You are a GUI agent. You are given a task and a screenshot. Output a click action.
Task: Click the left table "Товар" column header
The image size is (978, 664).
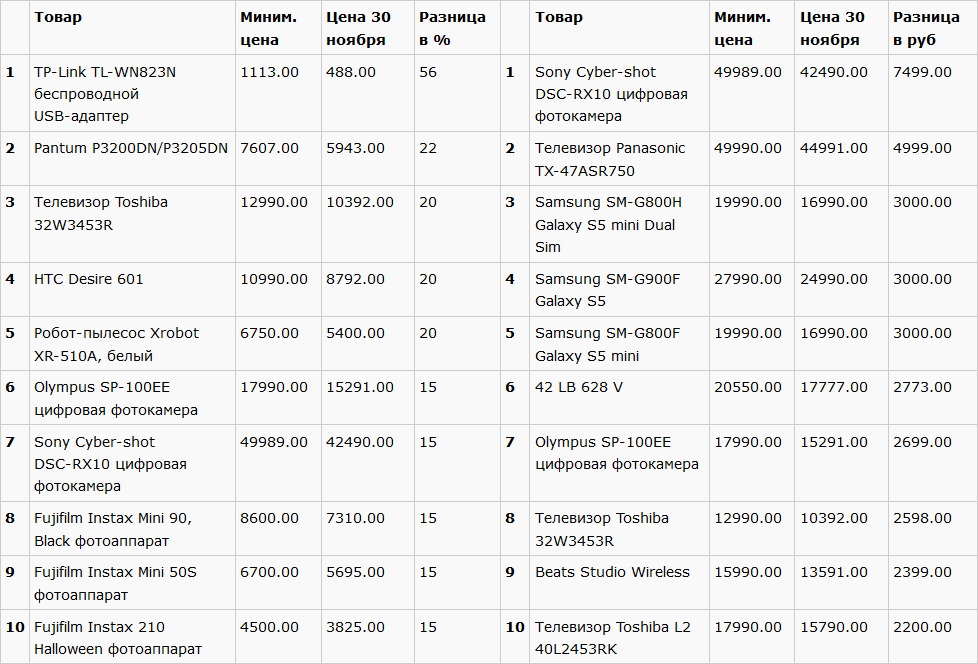[x=58, y=17]
